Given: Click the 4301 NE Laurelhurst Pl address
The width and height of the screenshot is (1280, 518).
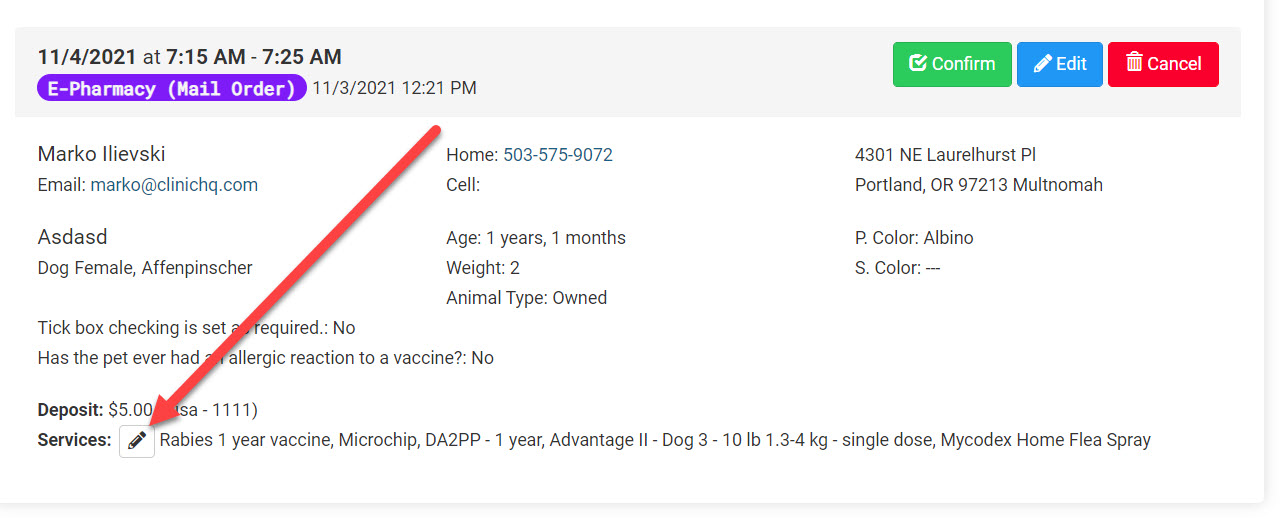Looking at the screenshot, I should [x=945, y=155].
